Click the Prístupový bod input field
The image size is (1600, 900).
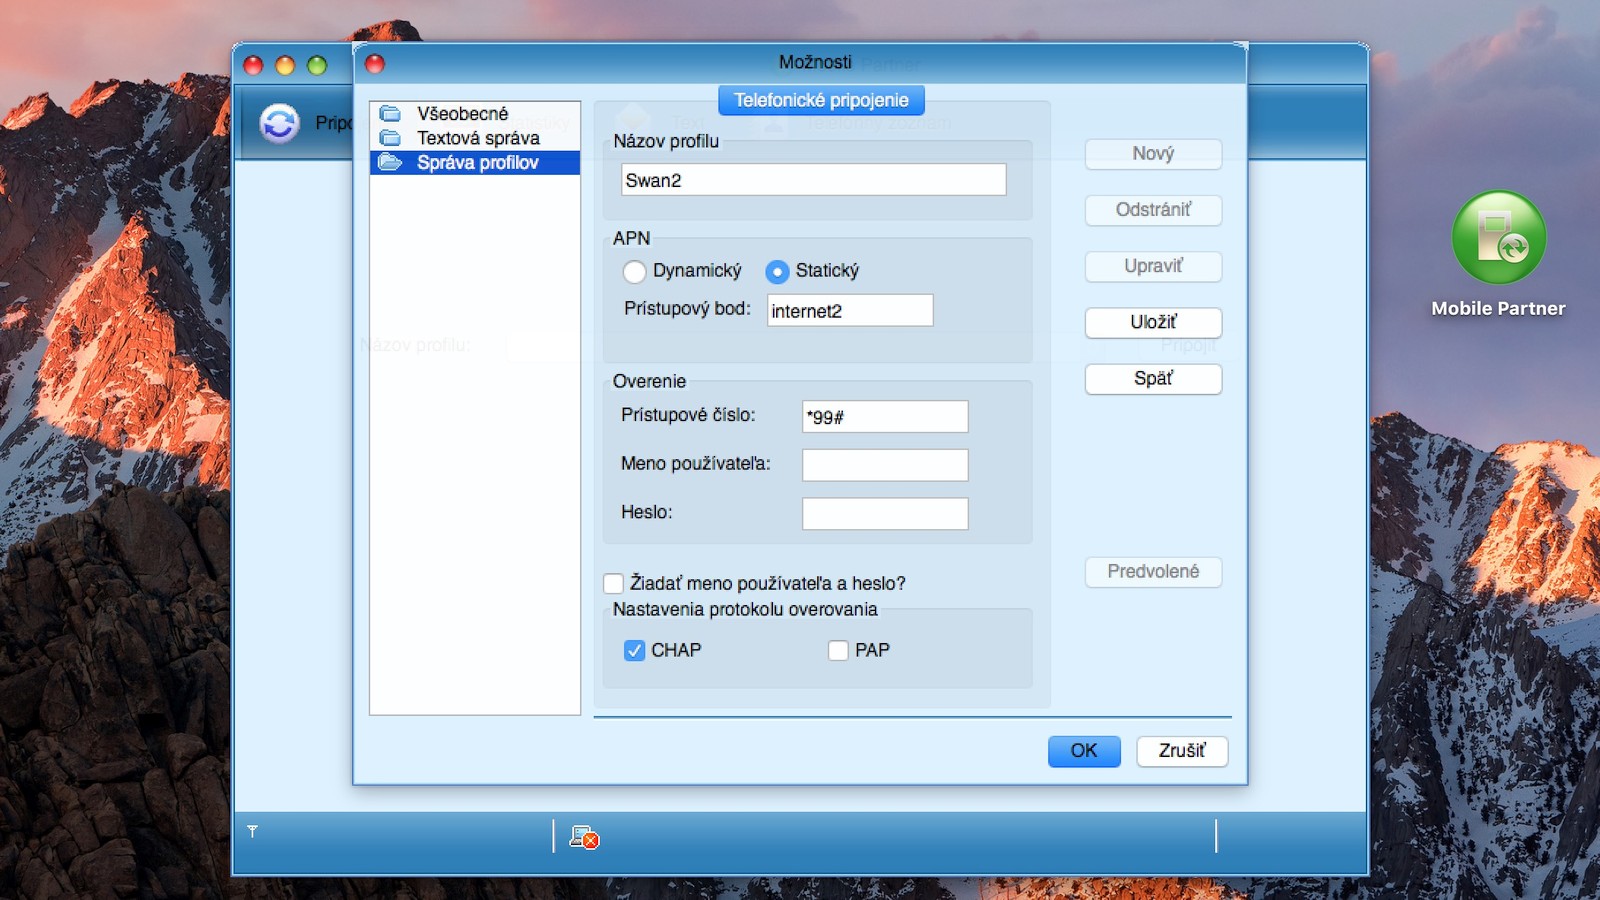pos(850,311)
